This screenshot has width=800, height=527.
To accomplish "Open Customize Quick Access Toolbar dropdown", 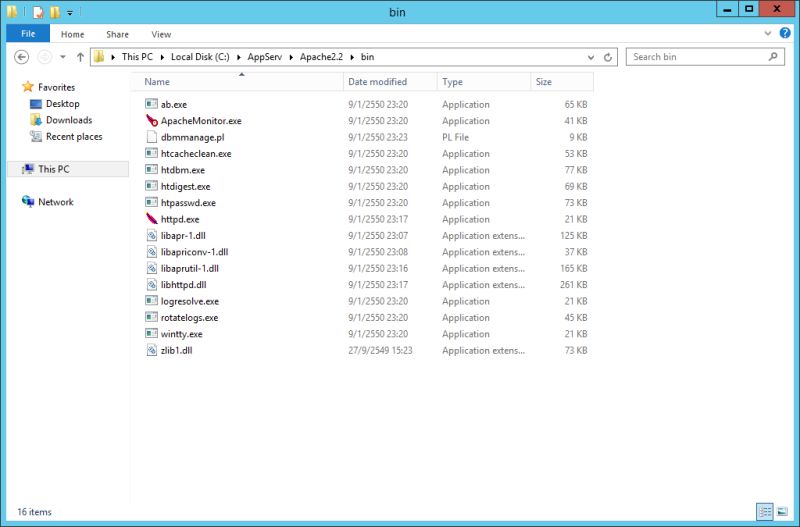I will 70,12.
